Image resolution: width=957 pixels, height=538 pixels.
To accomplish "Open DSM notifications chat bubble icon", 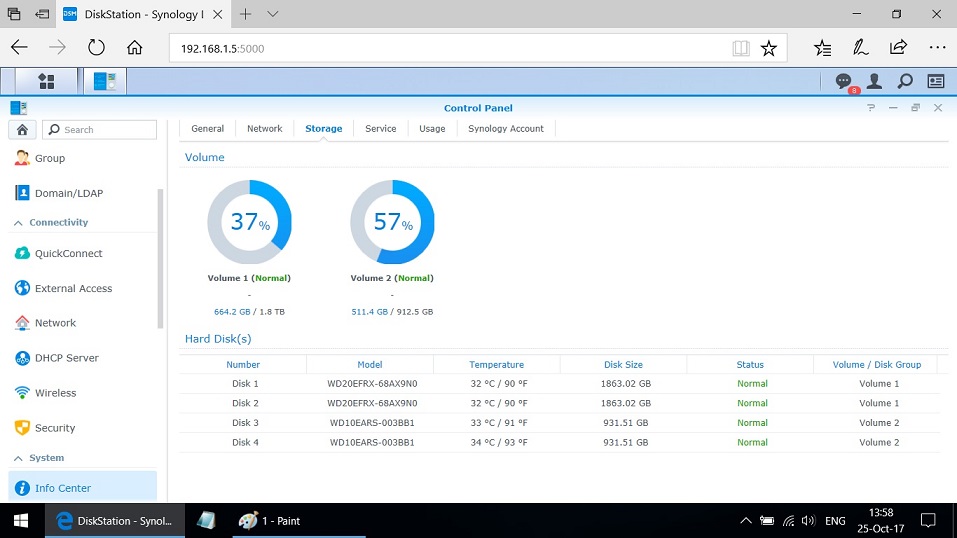I will (x=843, y=81).
